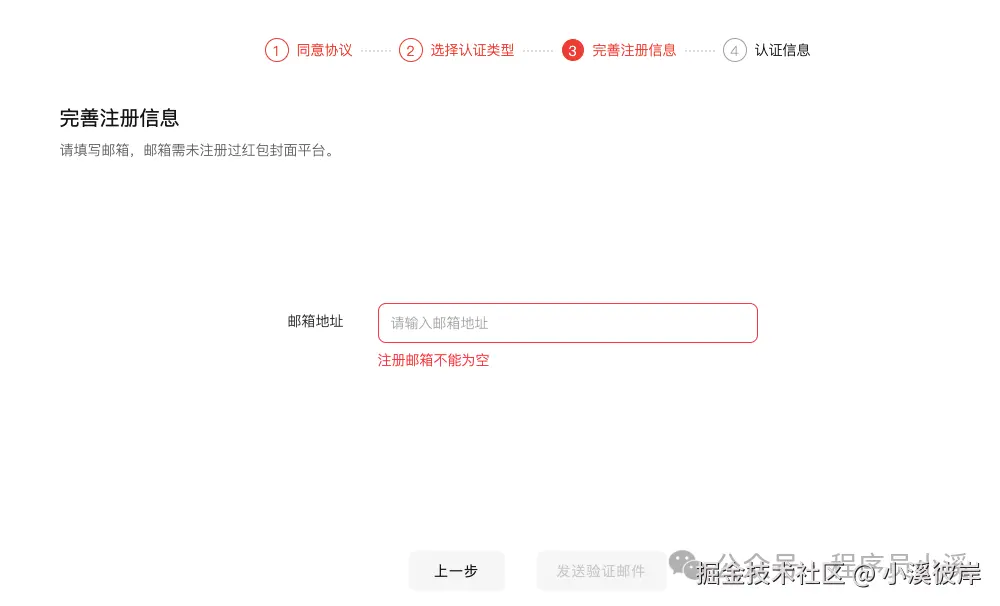The width and height of the screenshot is (1000, 606).
Task: Click the instruction text about 请填写邮箱
Action: coord(197,149)
